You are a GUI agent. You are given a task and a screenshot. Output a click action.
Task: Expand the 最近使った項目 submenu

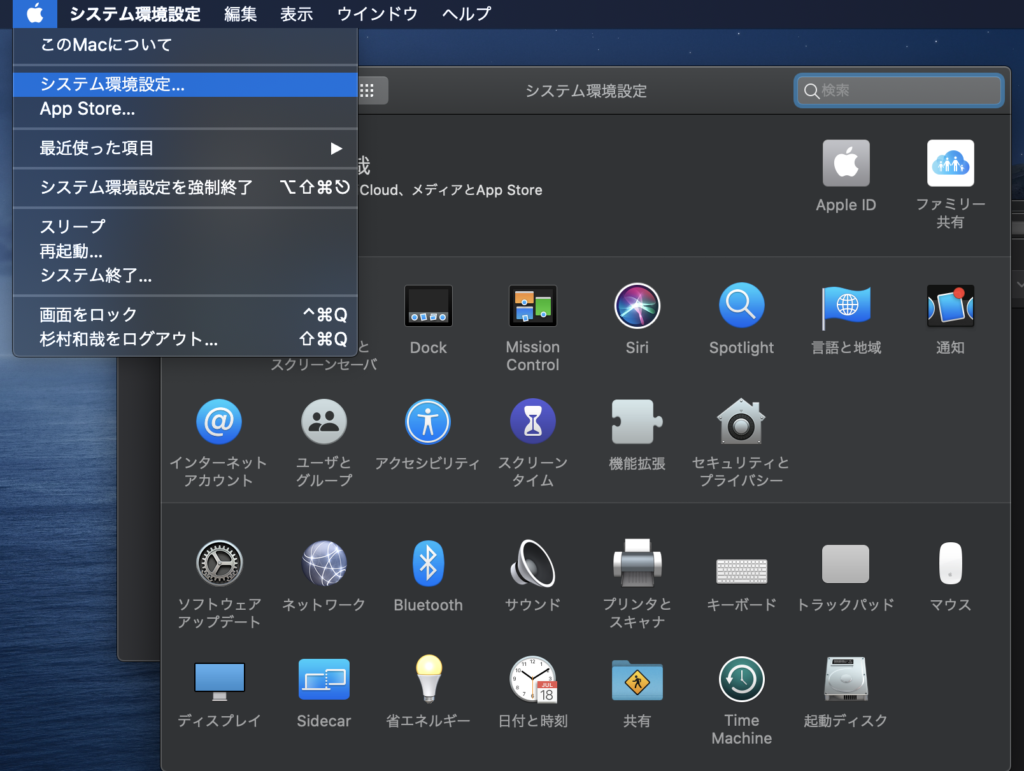pos(185,148)
